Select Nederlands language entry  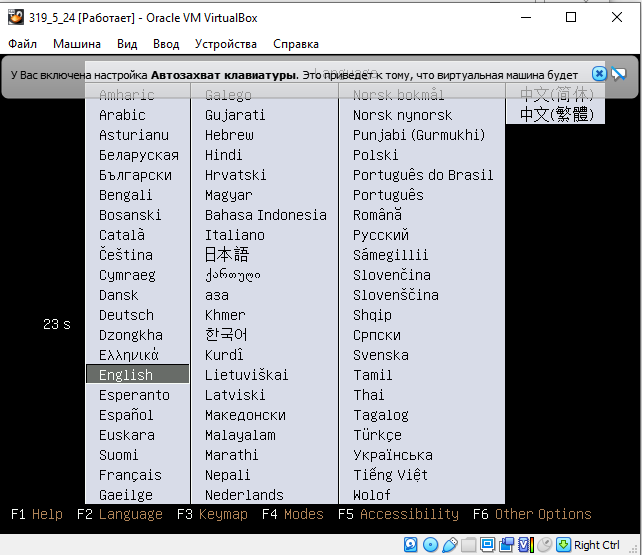coord(244,495)
